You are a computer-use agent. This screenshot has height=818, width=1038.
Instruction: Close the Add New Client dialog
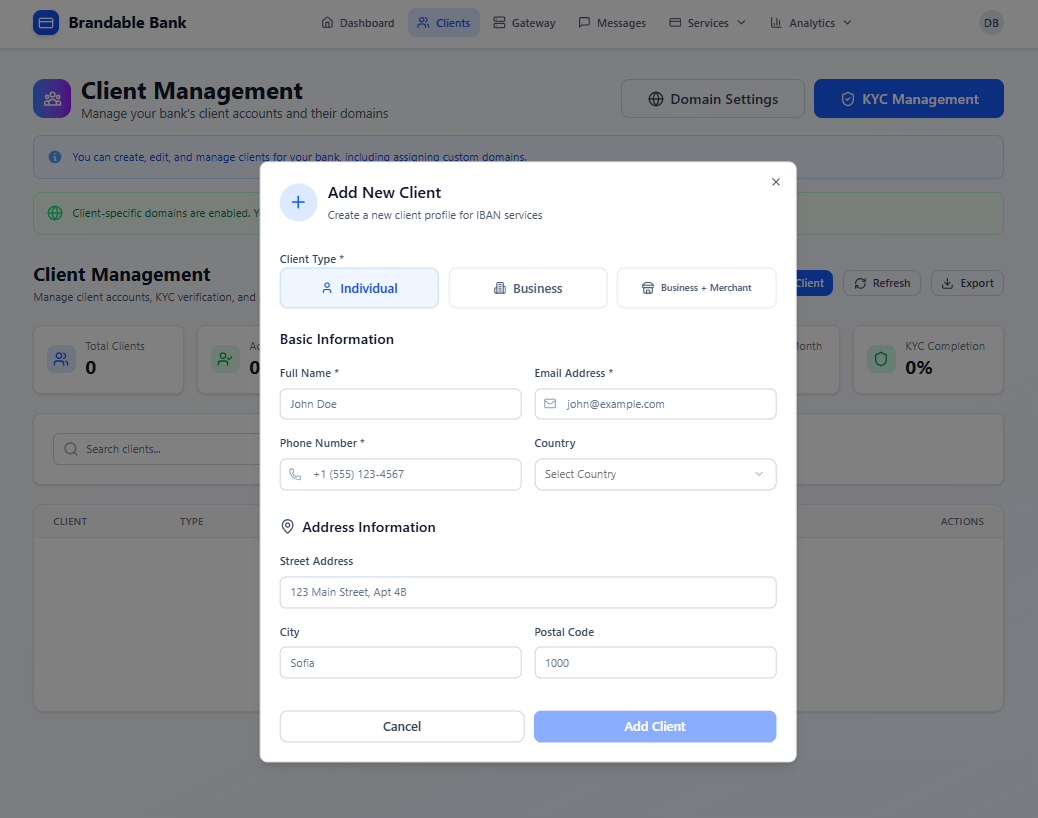[776, 182]
